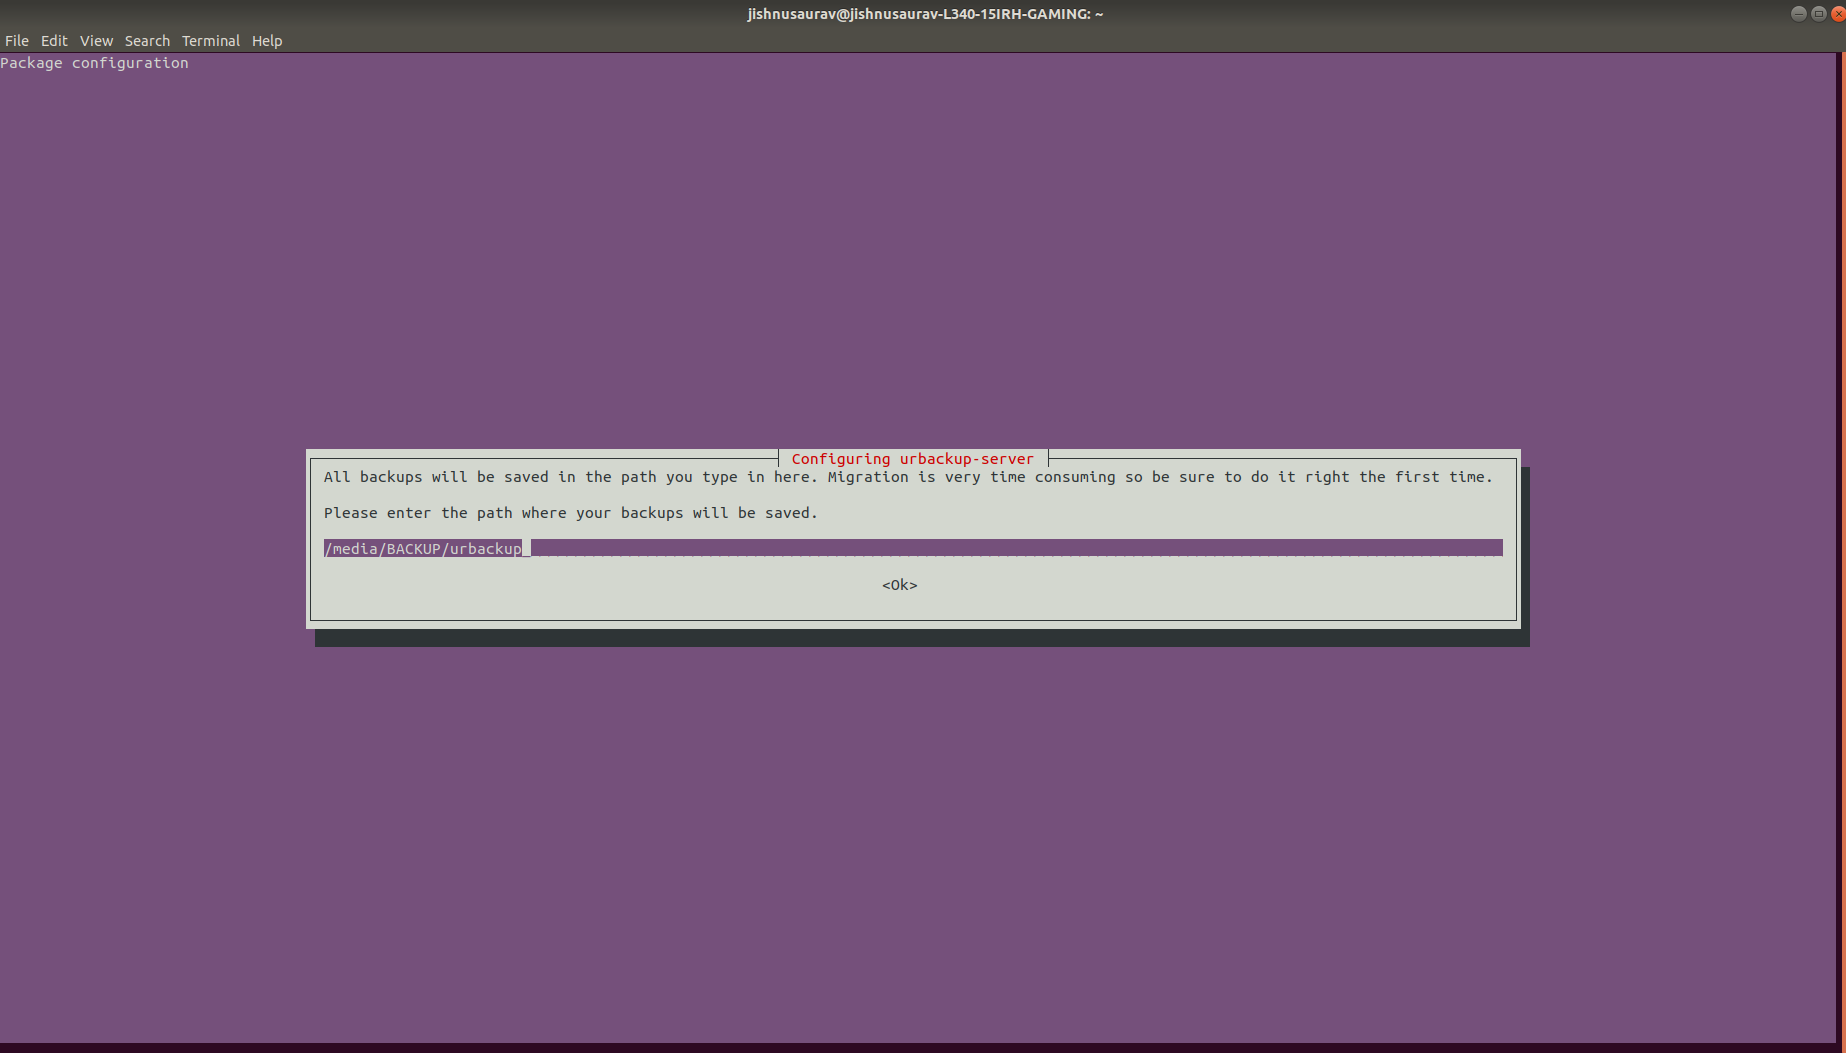Click the terminal window title text
1846x1053 pixels.
(925, 14)
